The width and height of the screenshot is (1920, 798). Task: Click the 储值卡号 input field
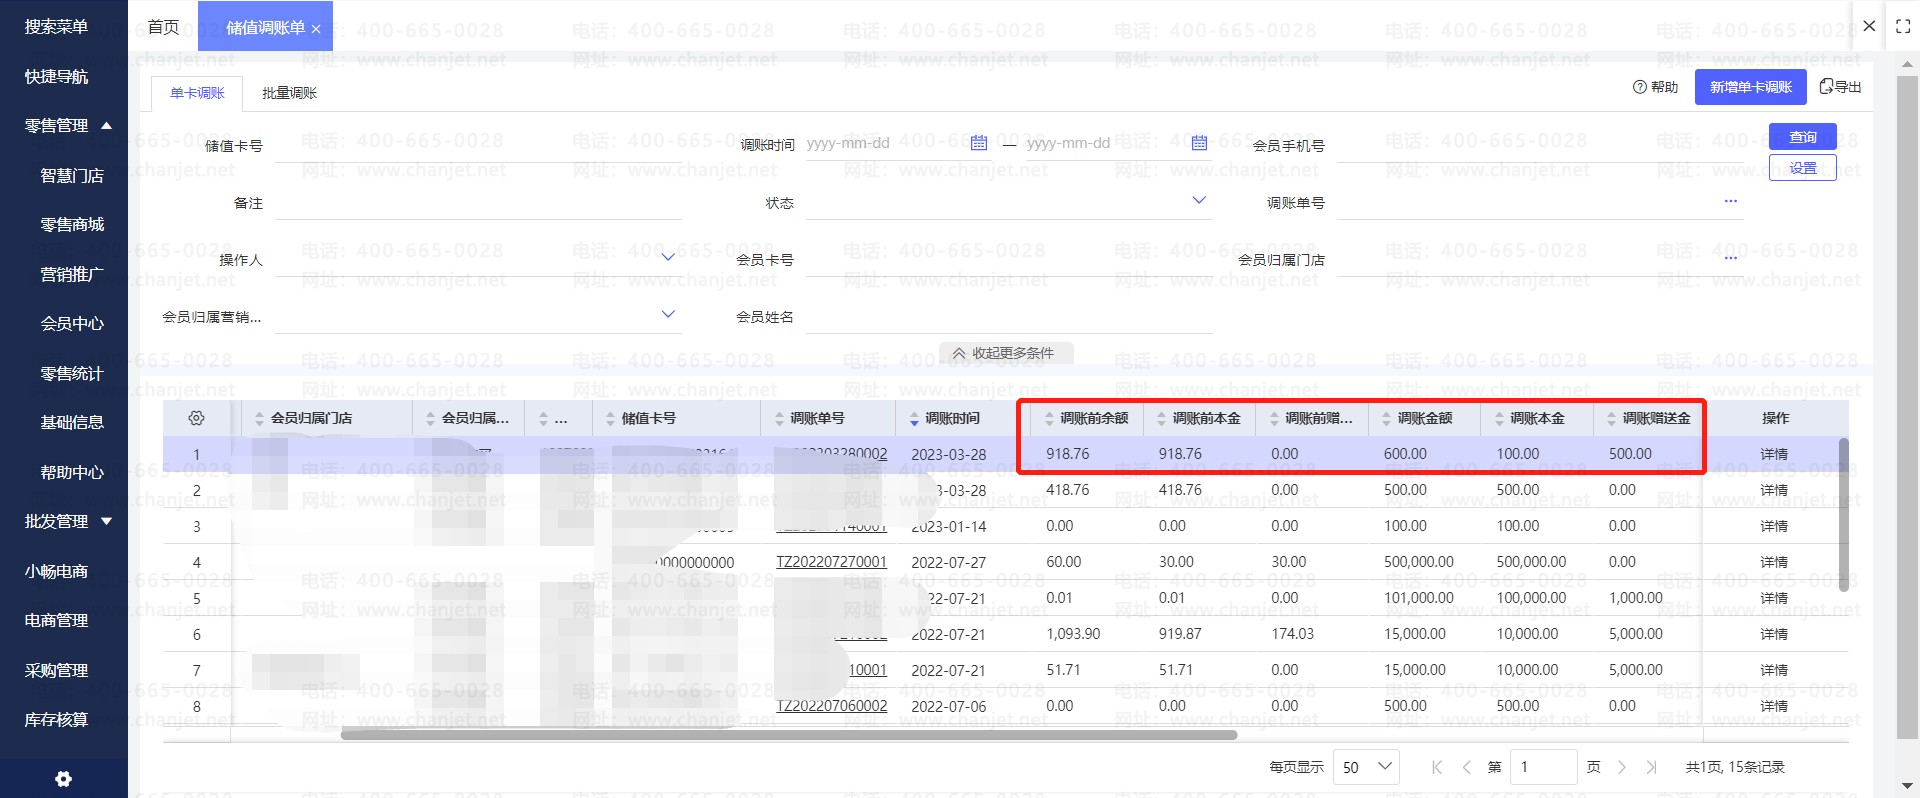click(478, 146)
